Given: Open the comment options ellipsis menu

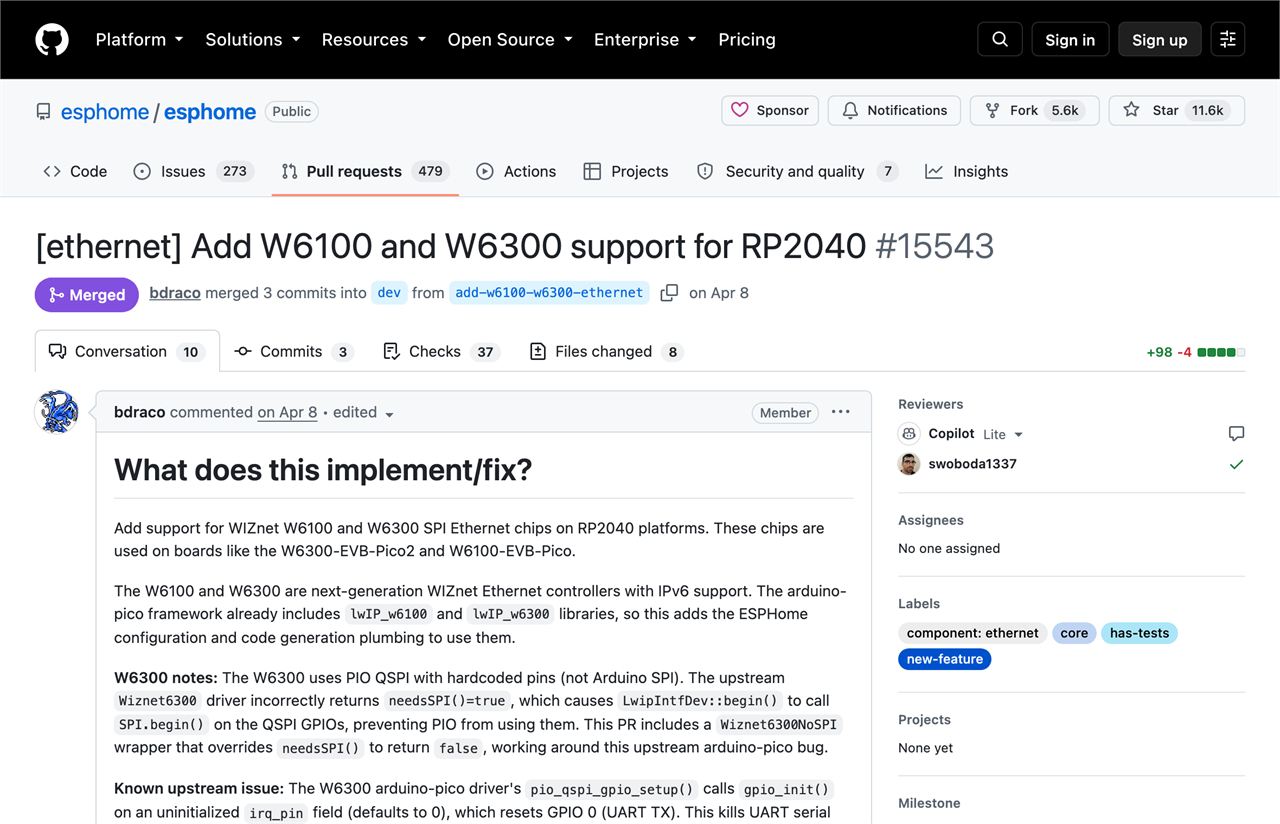Looking at the screenshot, I should click(841, 412).
